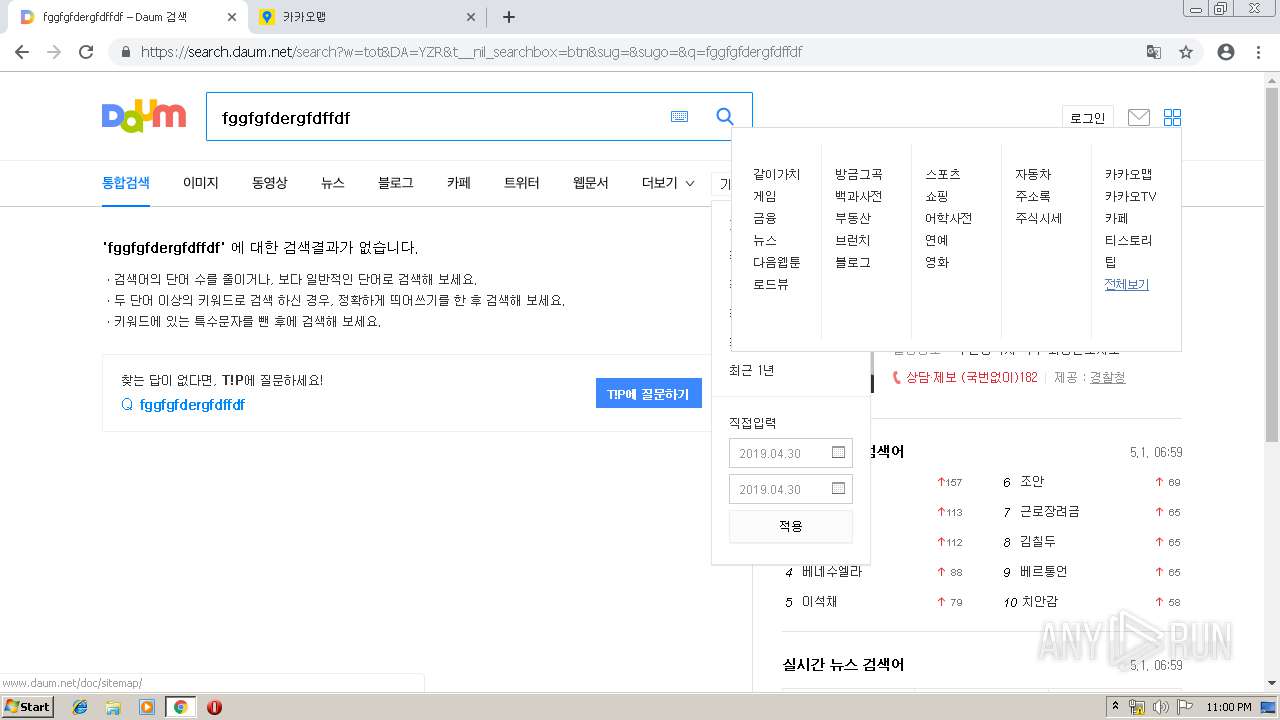Click the fggfgfdergfdffdf TIP question link
The width and height of the screenshot is (1280, 720).
pyautogui.click(x=192, y=405)
